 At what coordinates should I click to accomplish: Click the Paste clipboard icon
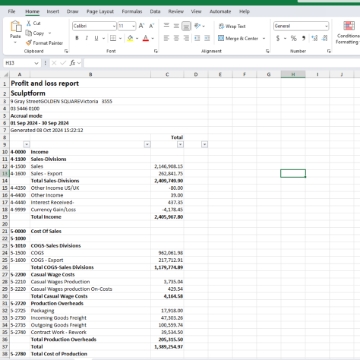[15, 26]
